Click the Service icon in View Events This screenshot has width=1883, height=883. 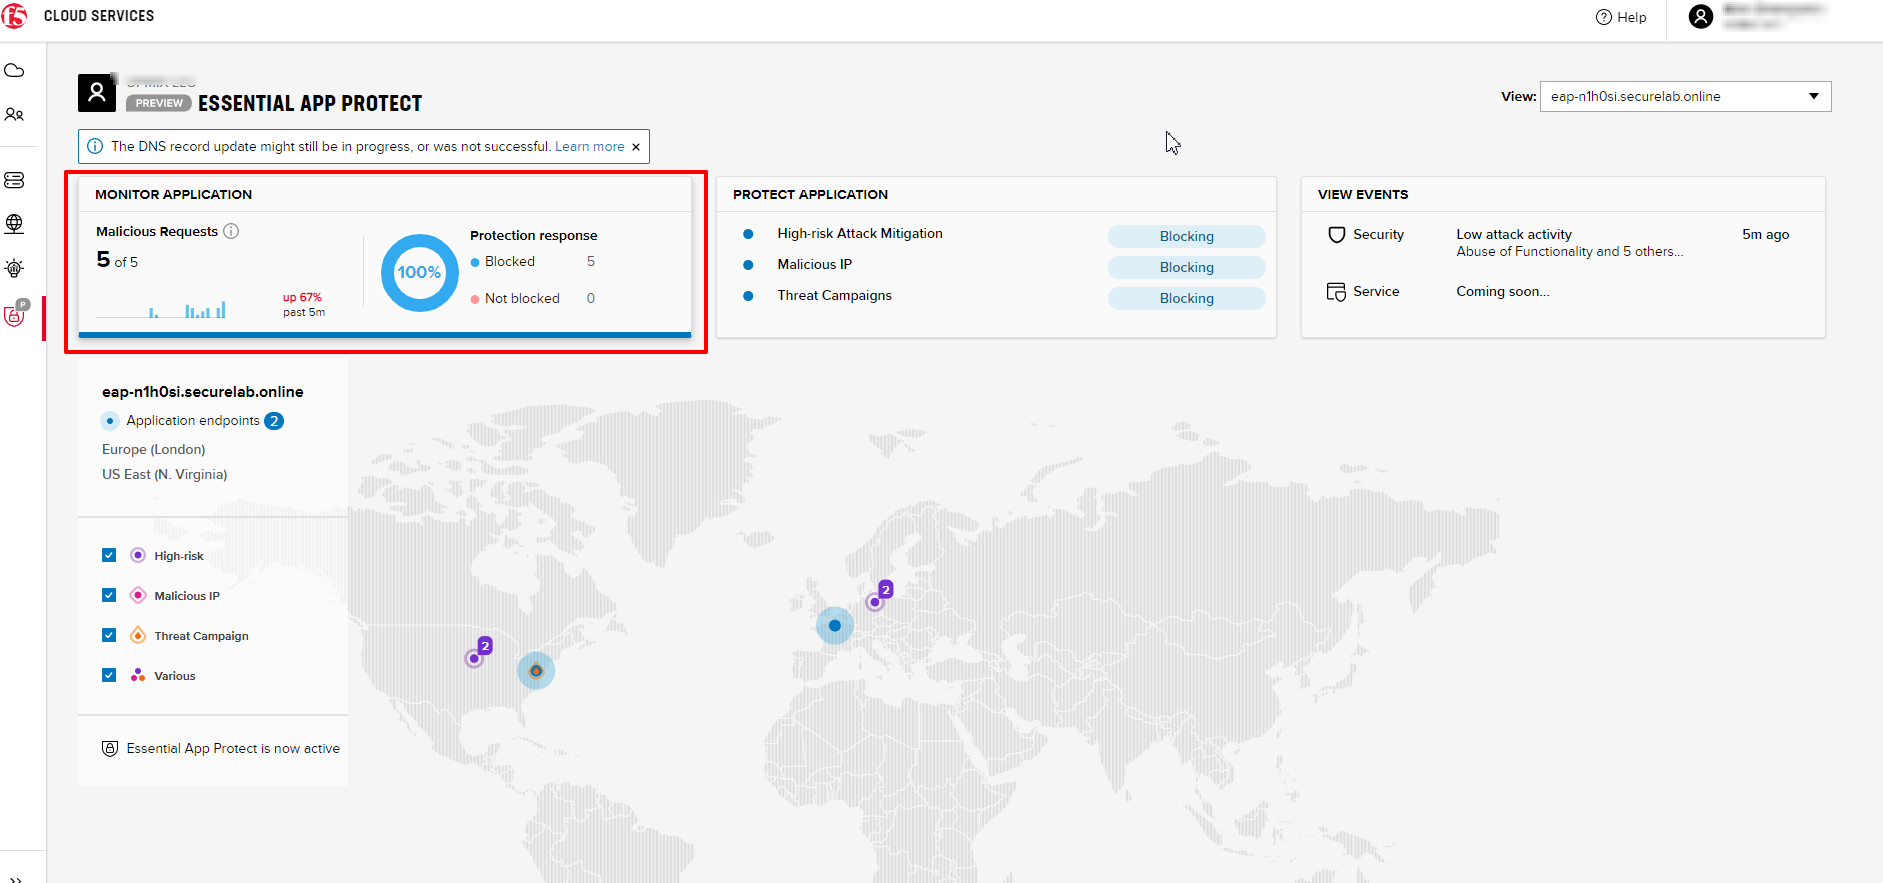tap(1337, 292)
